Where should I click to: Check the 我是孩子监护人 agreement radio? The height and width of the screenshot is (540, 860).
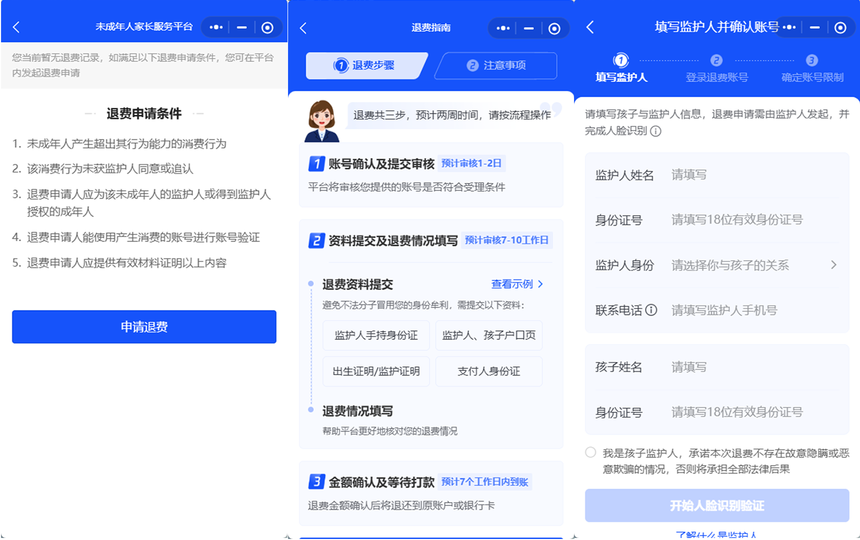(x=591, y=452)
